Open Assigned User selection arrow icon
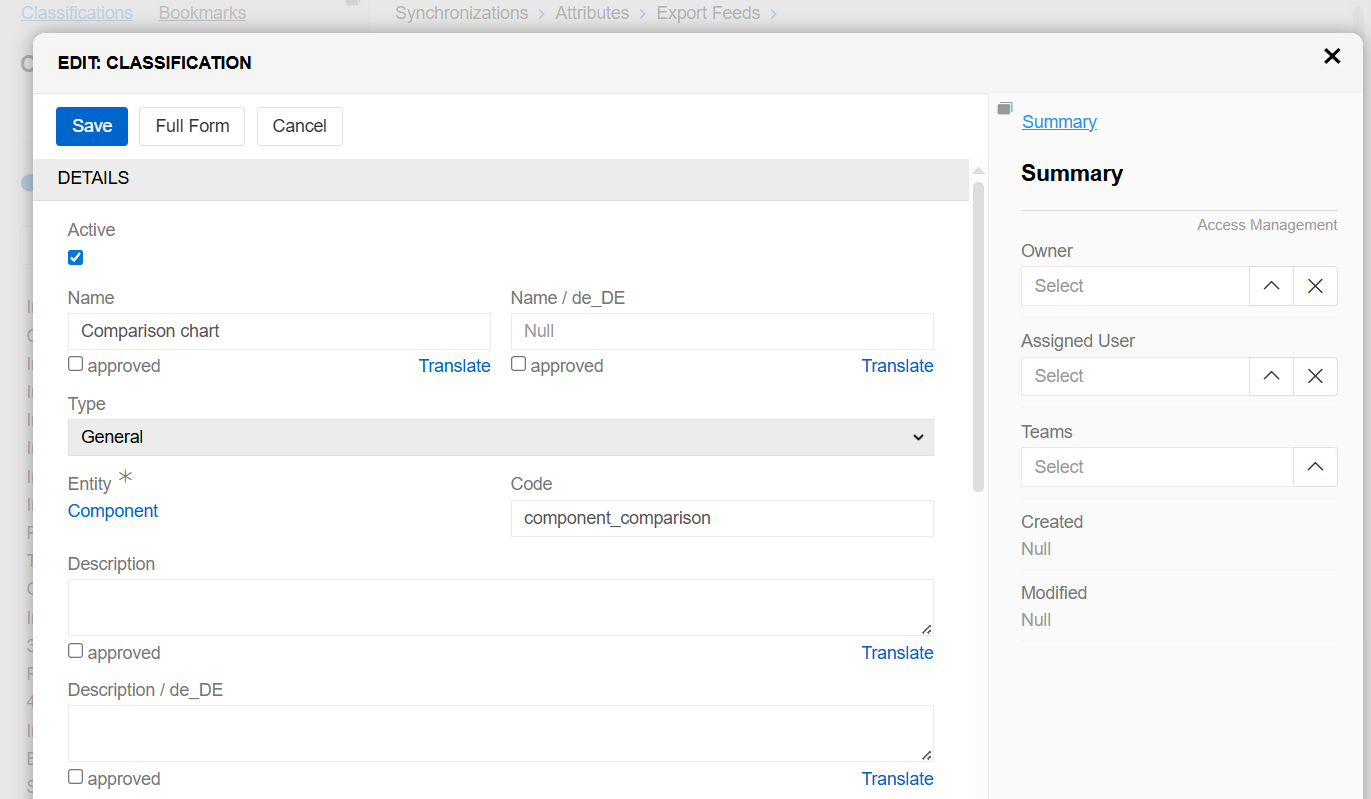This screenshot has height=799, width=1371. (1271, 377)
